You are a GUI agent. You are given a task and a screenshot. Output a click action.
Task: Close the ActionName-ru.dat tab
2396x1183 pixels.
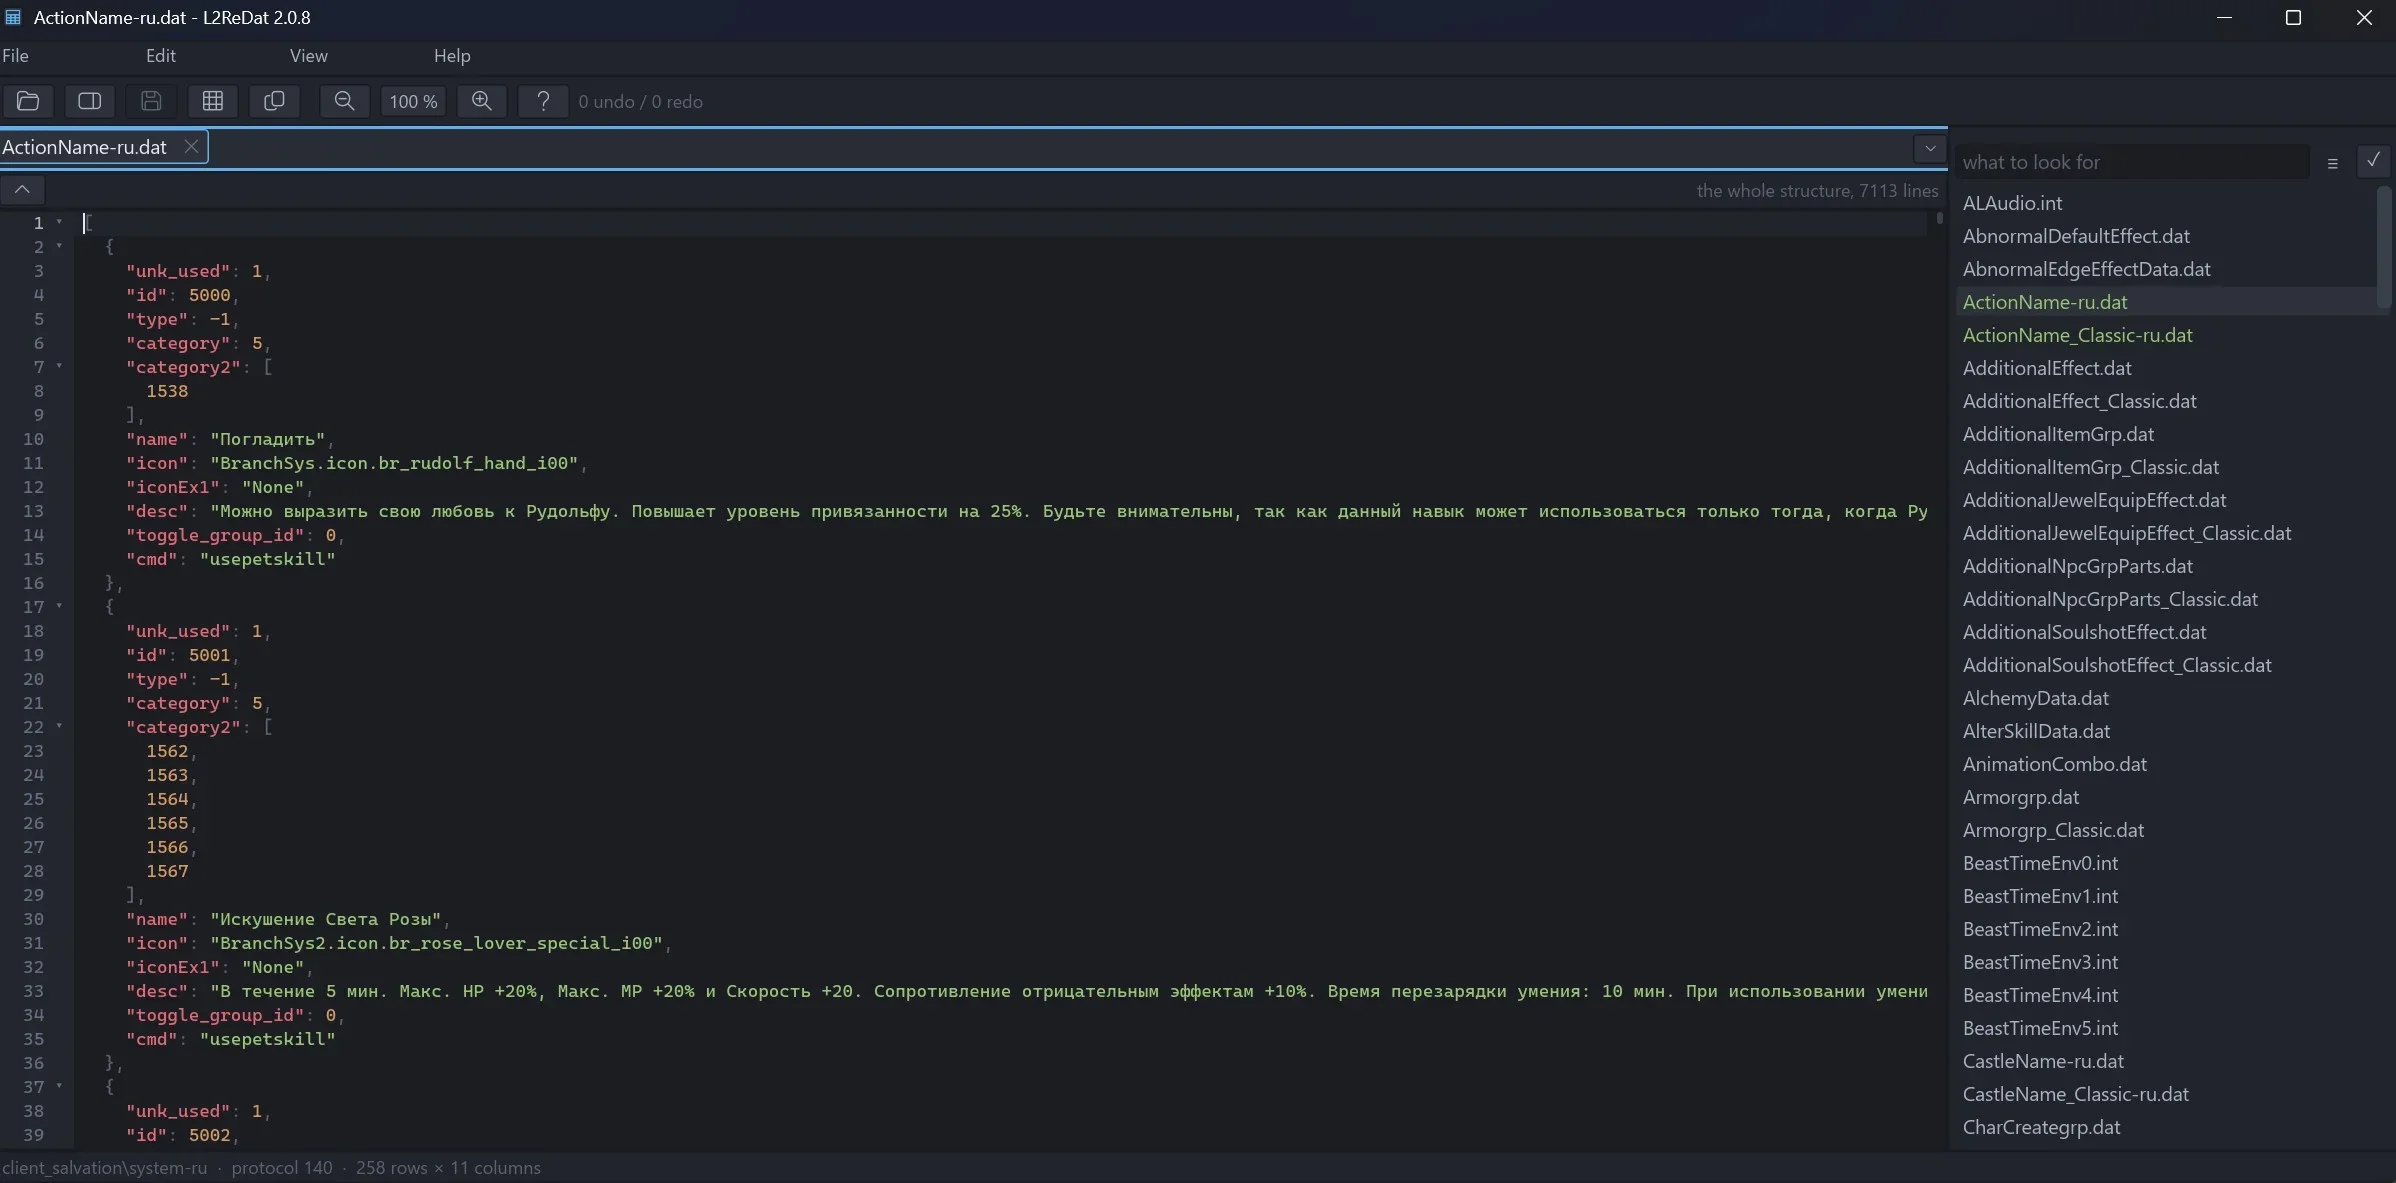point(191,146)
